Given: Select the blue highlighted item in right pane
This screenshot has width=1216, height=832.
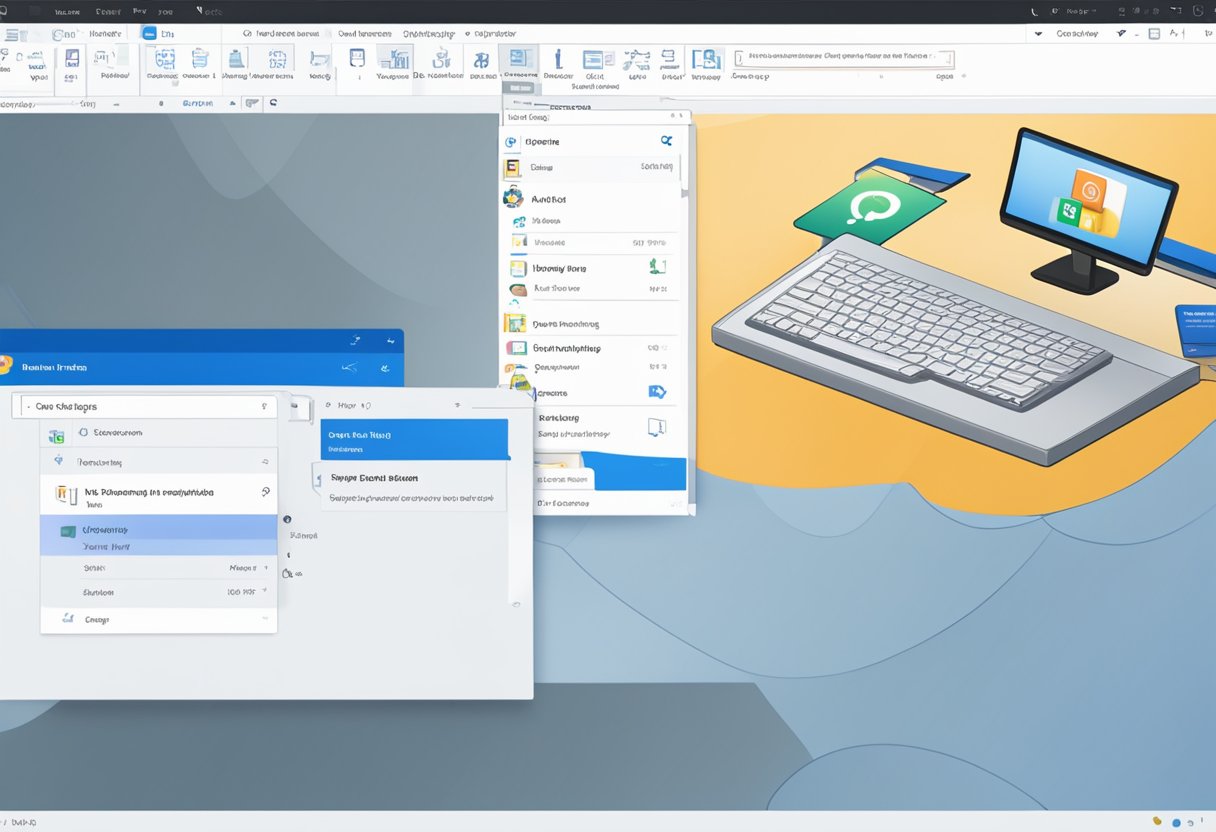Looking at the screenshot, I should 414,440.
